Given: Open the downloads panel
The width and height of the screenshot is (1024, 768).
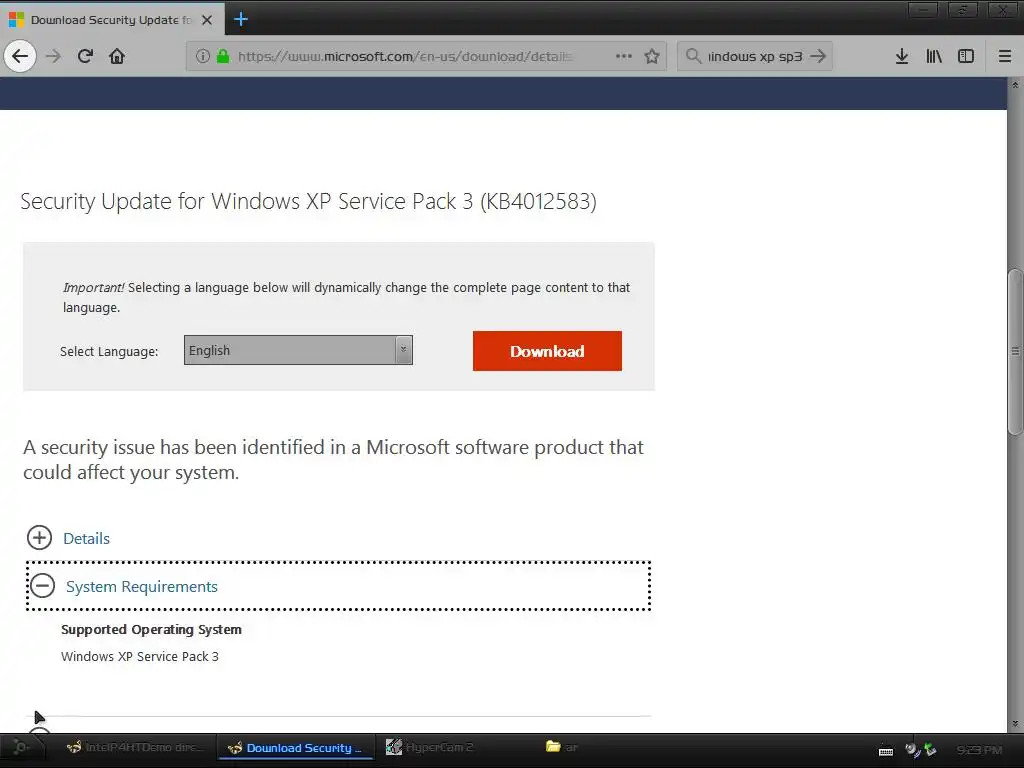Looking at the screenshot, I should point(902,56).
